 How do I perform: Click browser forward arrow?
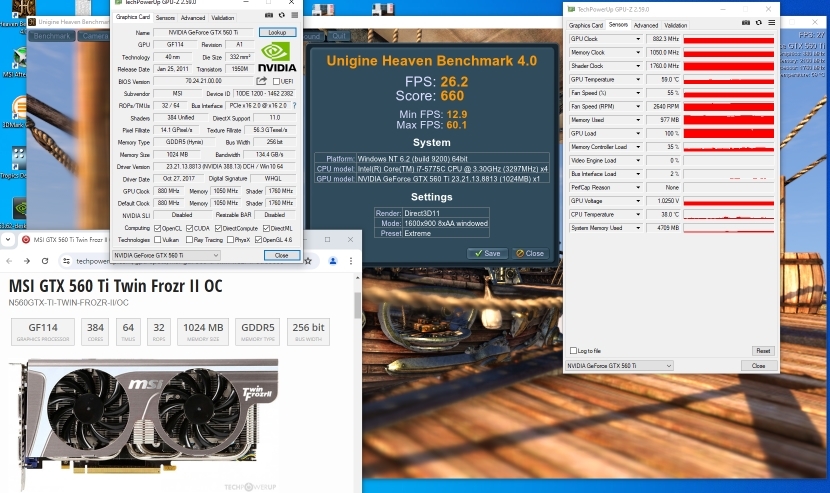pos(27,261)
